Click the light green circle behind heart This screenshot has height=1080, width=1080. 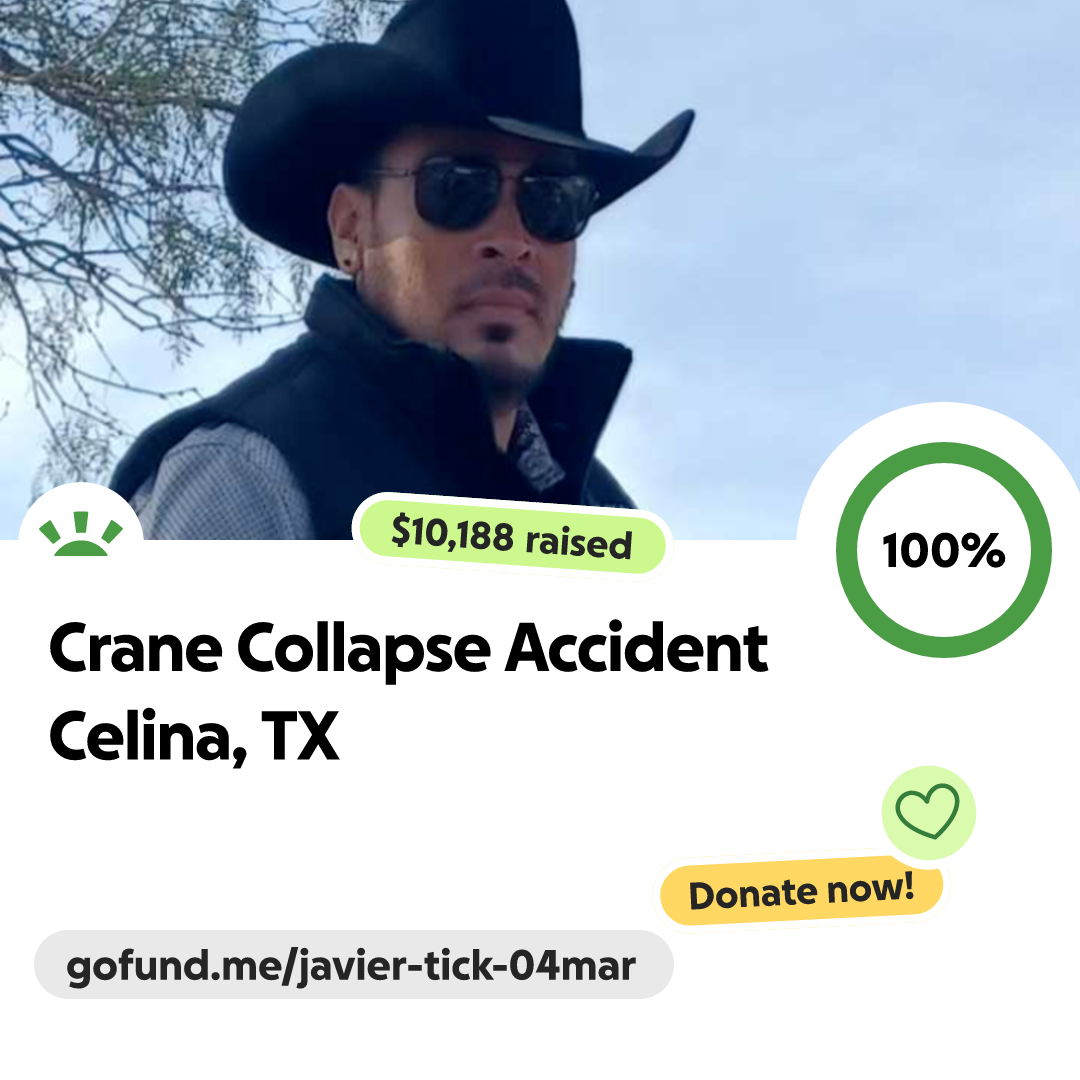click(928, 813)
